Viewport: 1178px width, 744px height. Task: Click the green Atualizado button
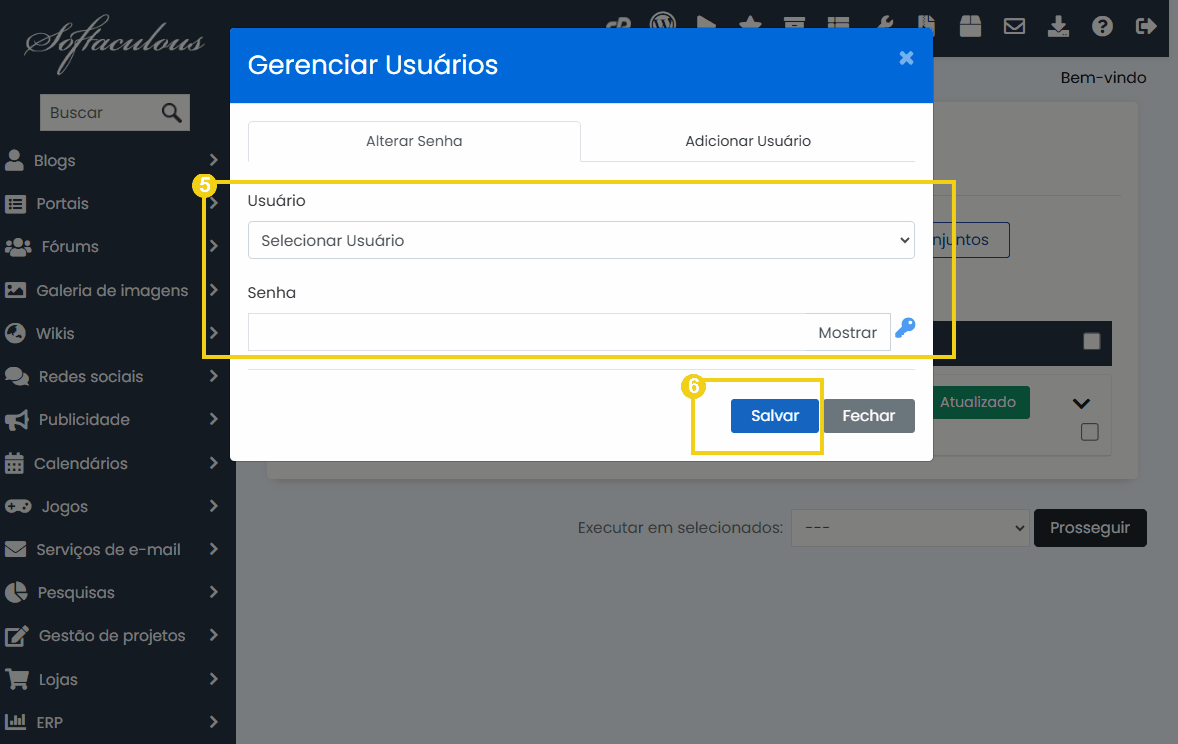click(x=981, y=403)
